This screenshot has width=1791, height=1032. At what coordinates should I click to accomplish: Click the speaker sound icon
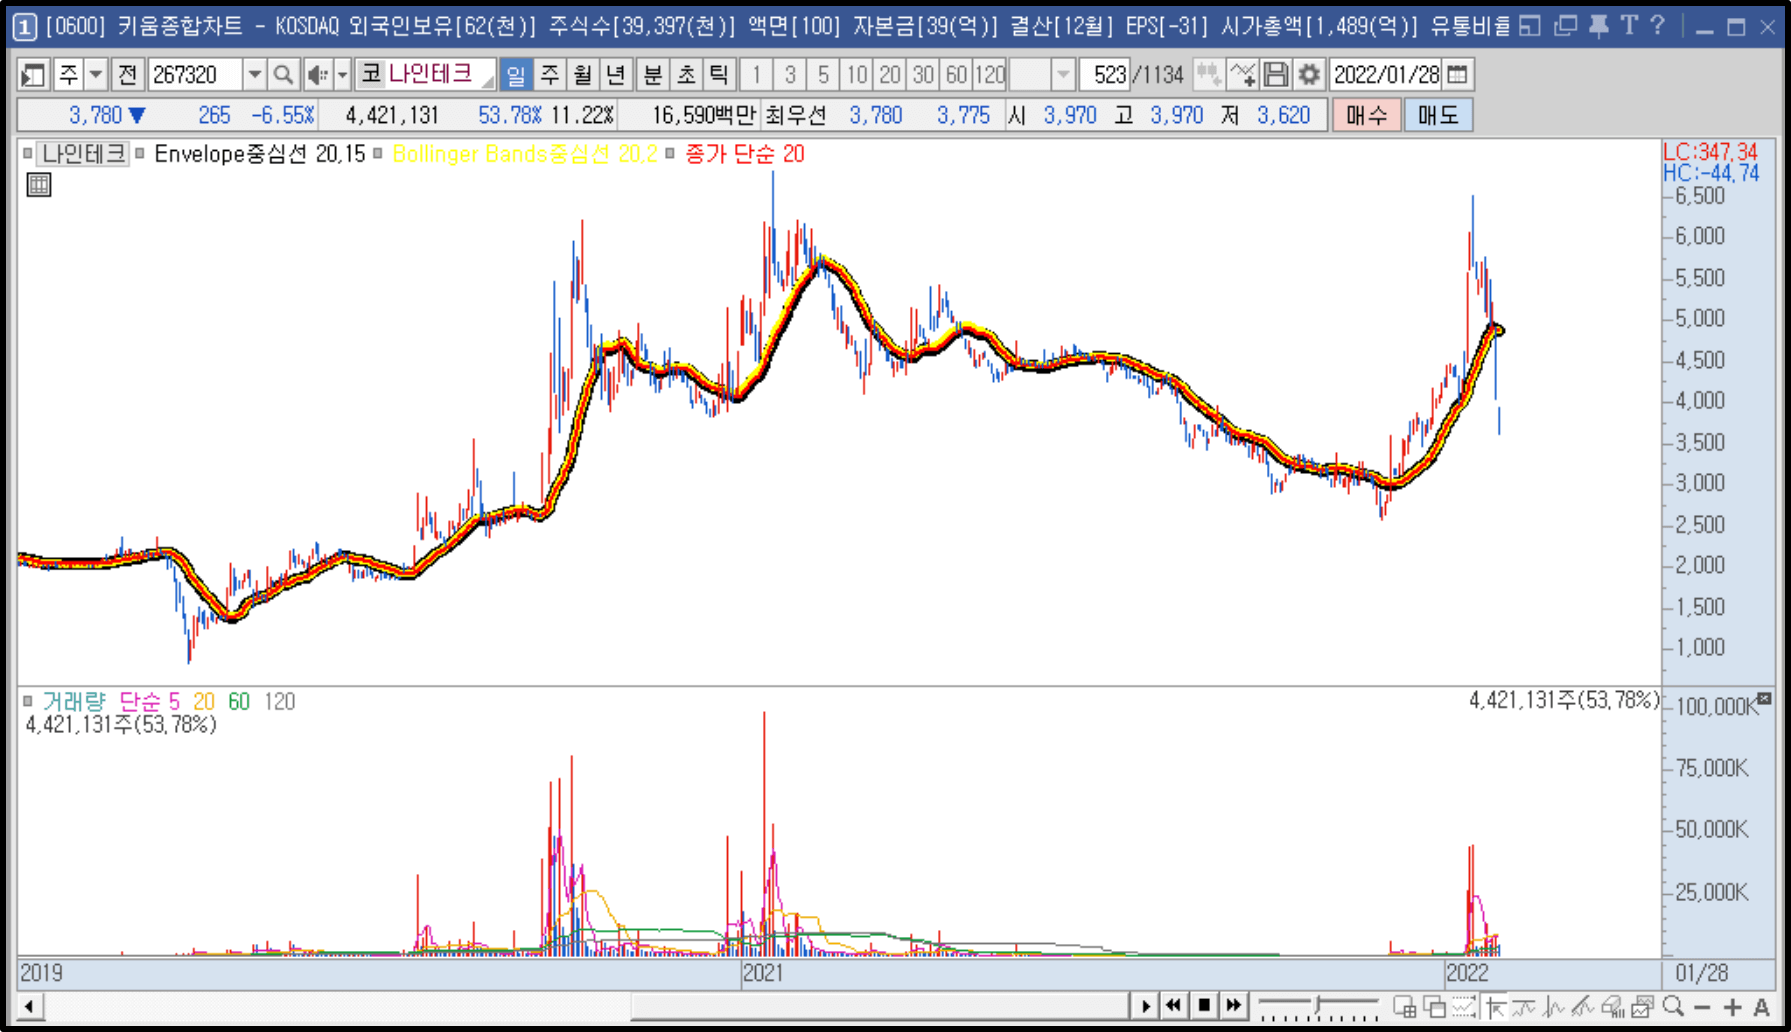[x=317, y=75]
